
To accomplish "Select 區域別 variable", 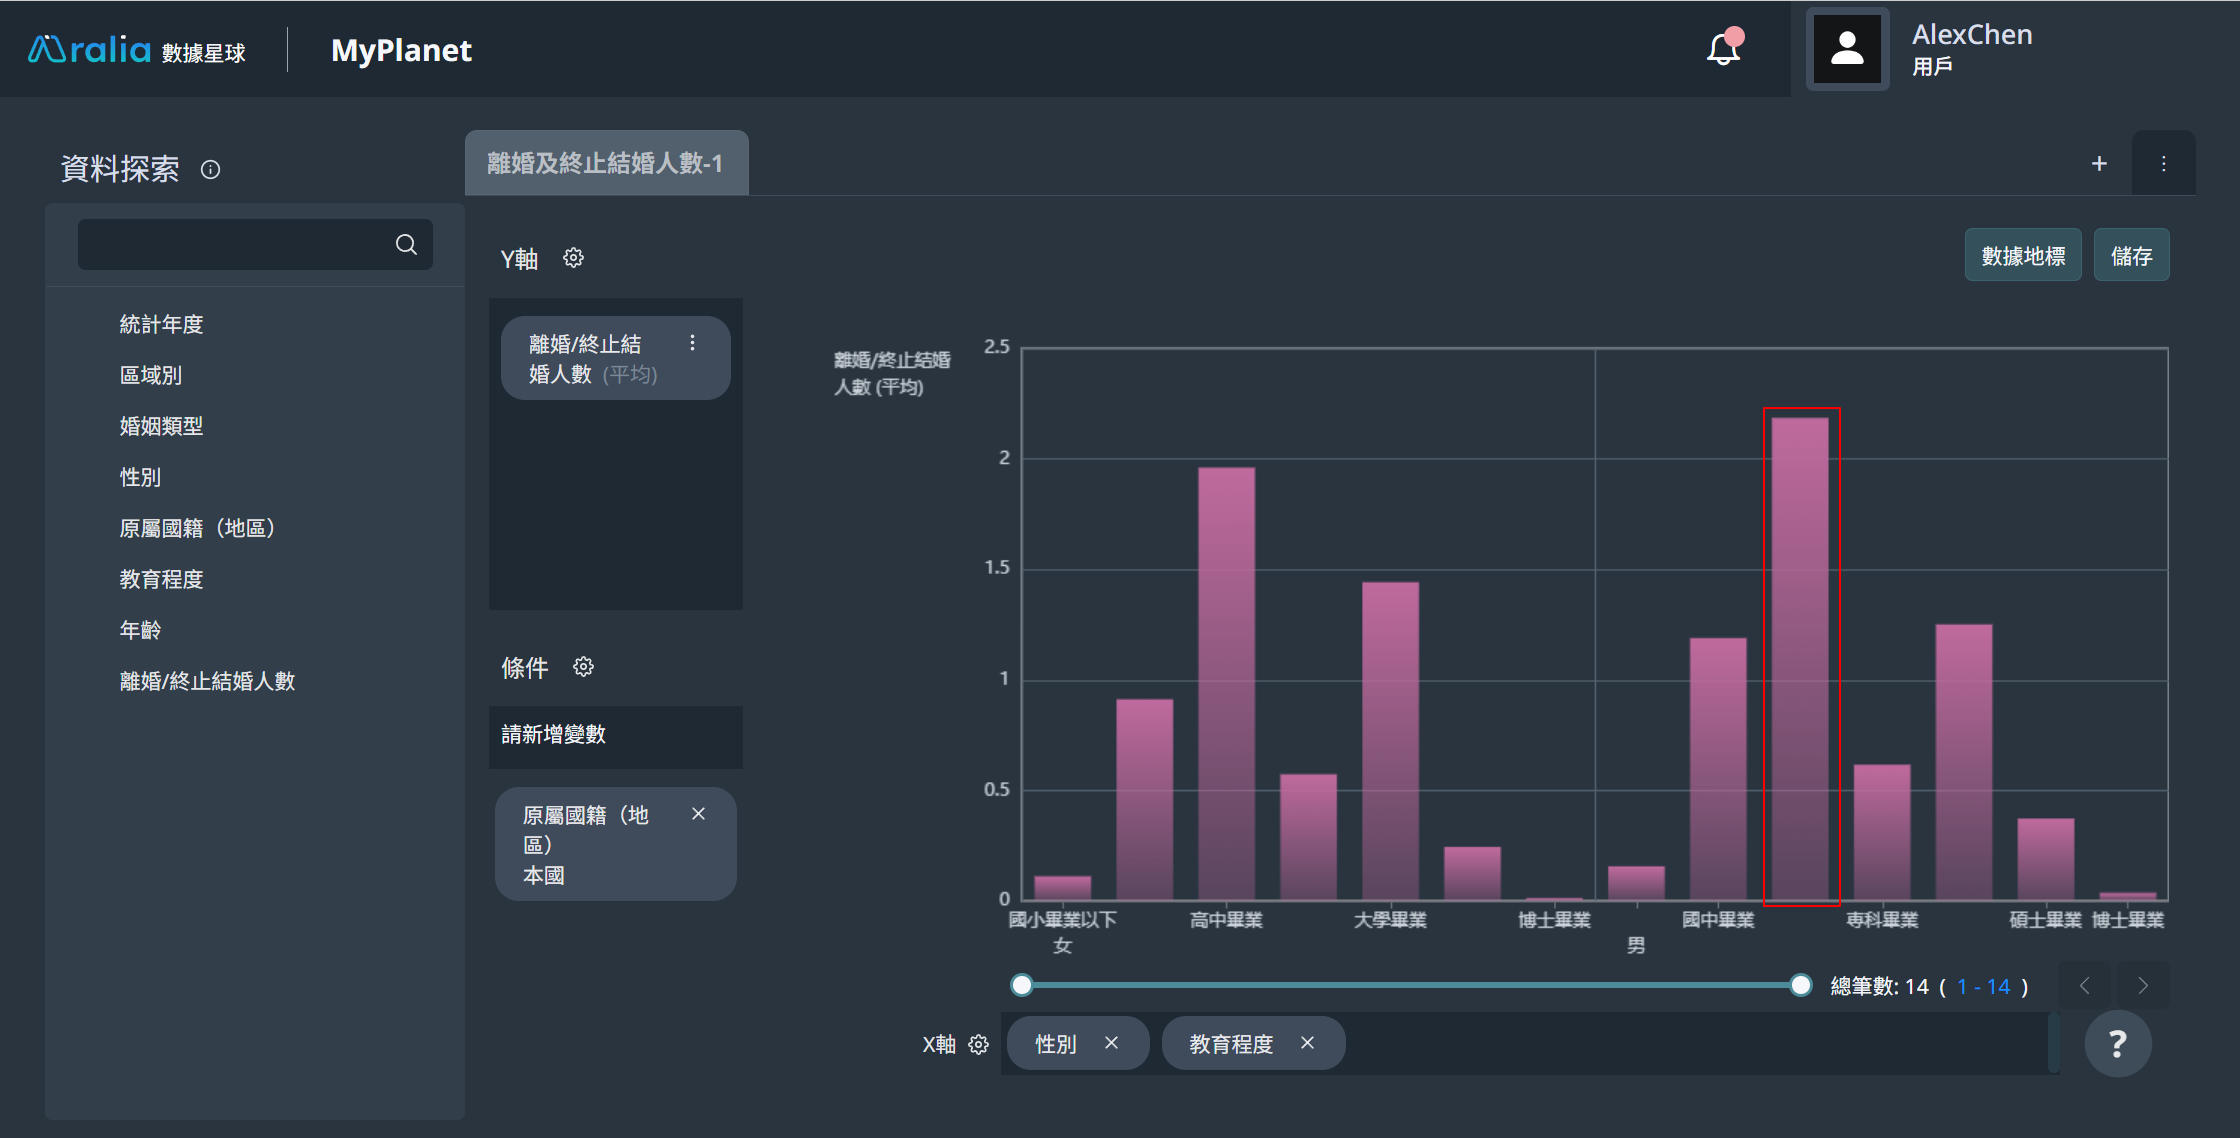I will coord(151,375).
